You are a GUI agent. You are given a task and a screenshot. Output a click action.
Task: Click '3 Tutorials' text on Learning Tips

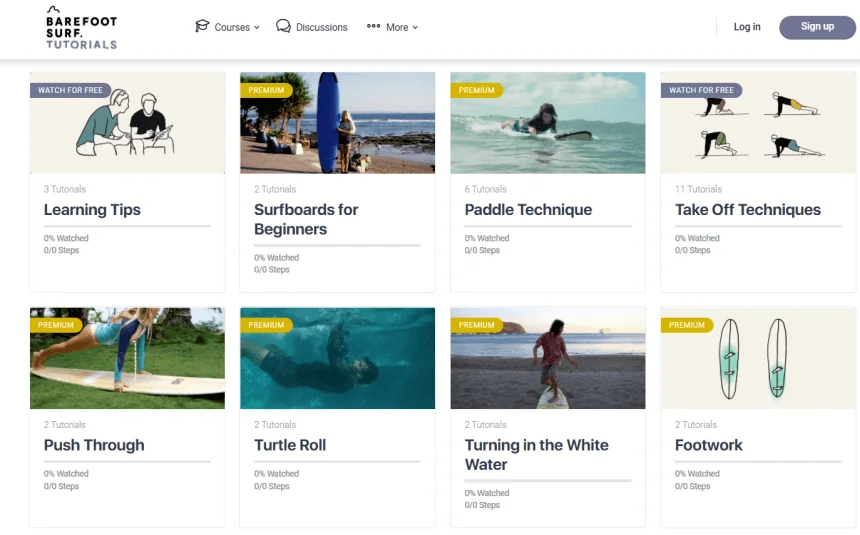point(65,189)
